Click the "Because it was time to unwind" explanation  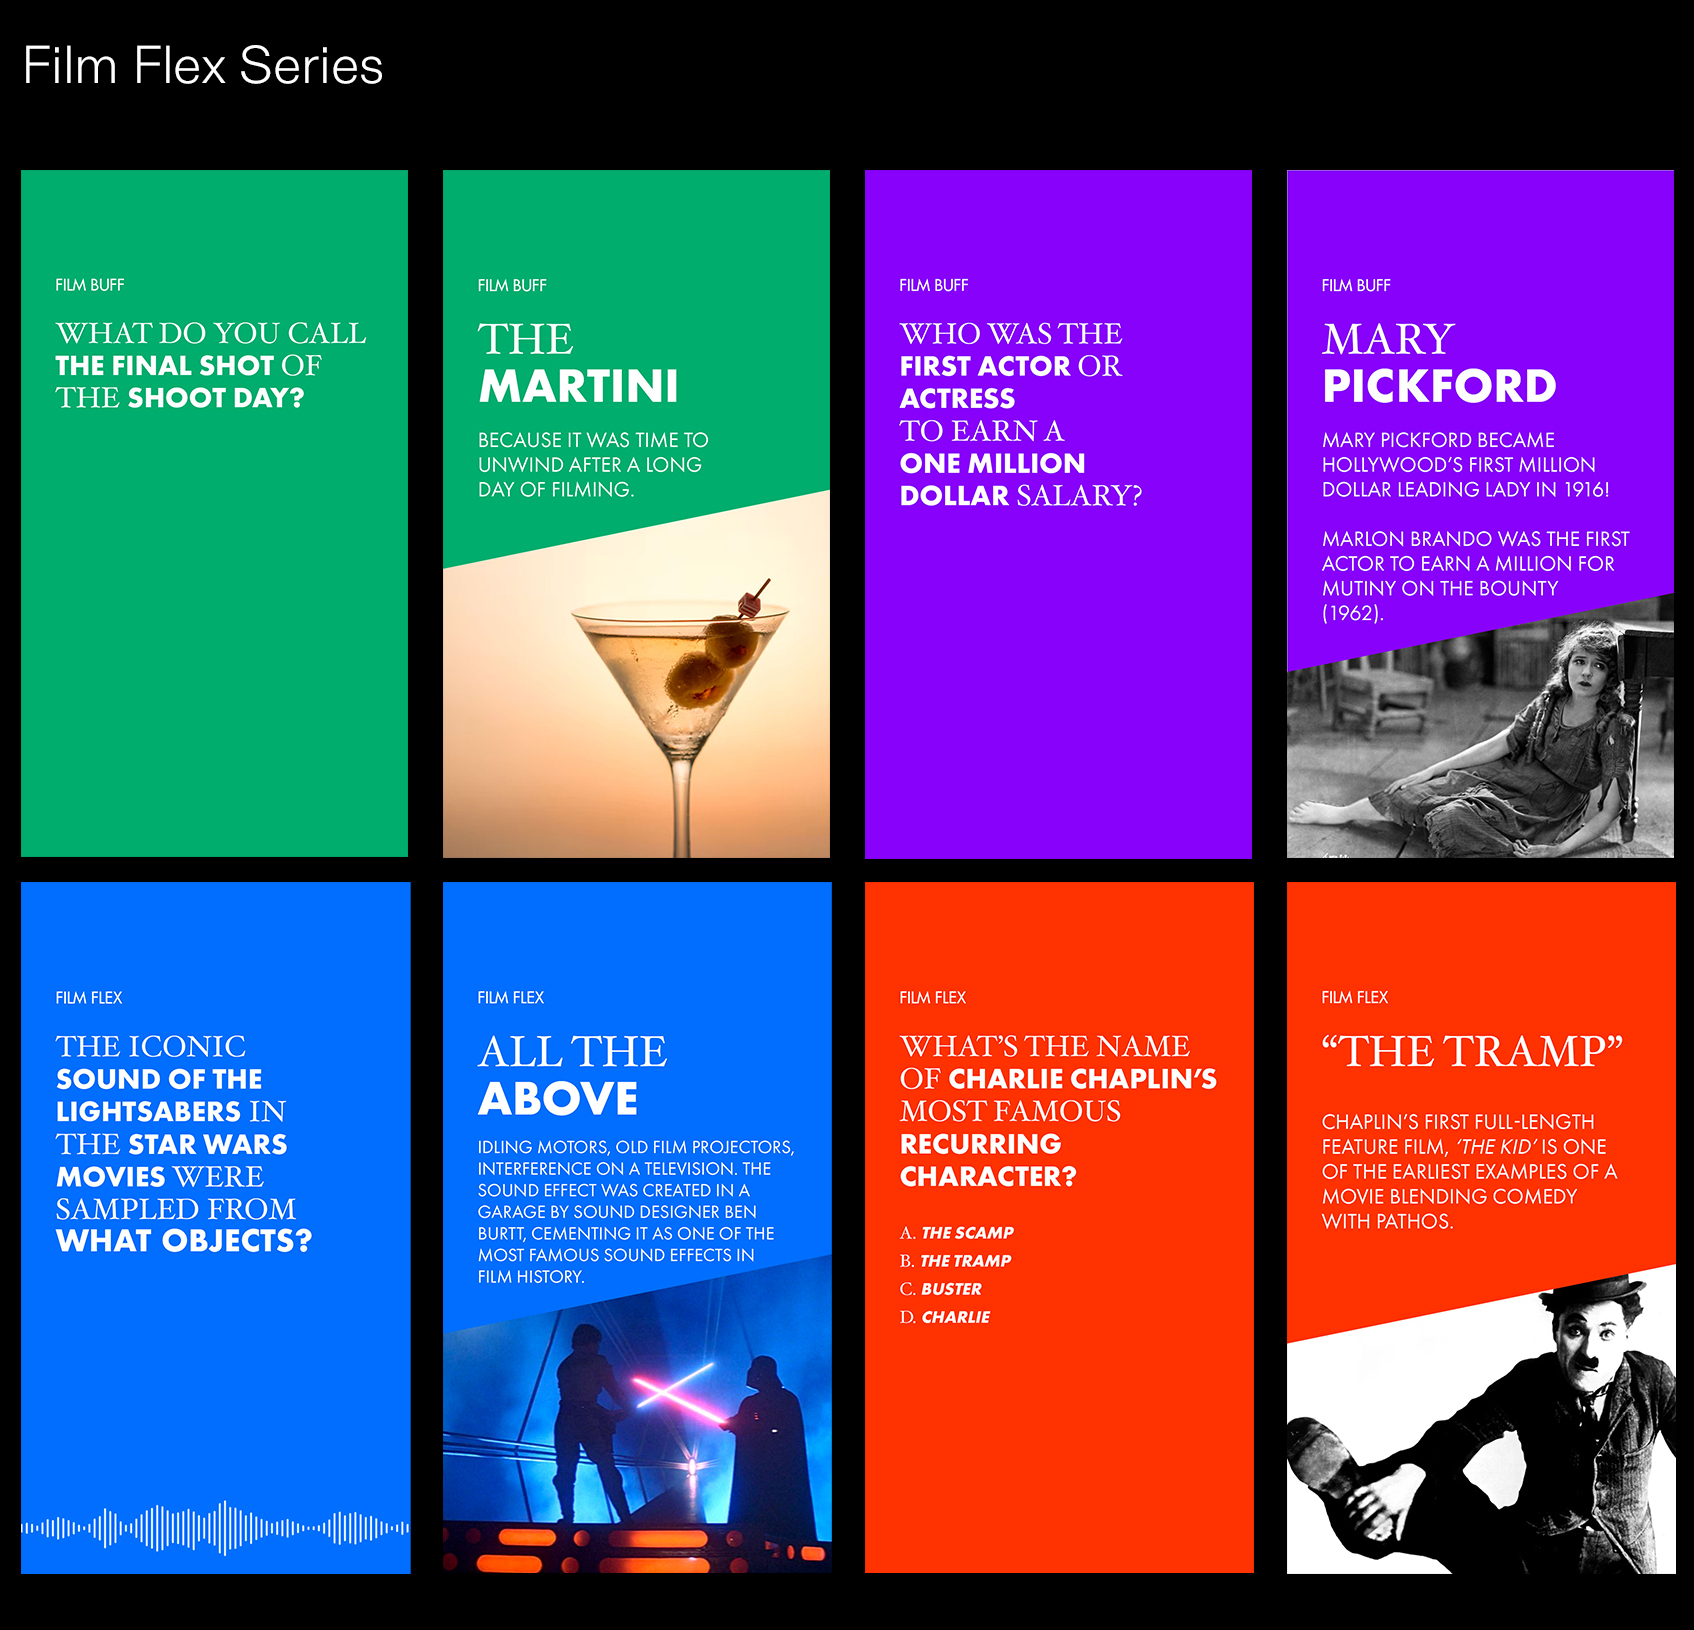(593, 464)
